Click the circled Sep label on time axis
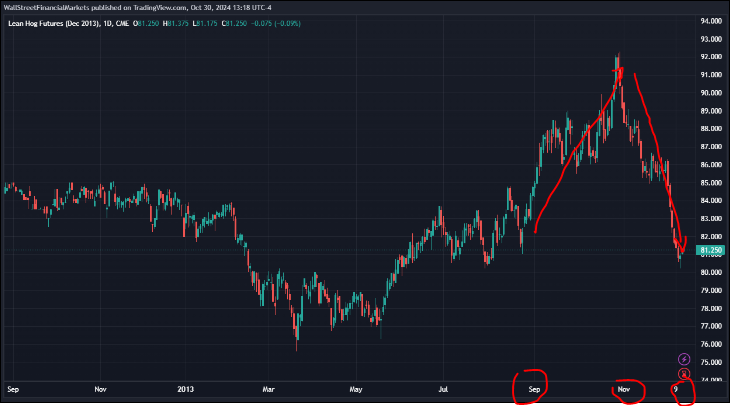Screen dimensions: 730x406 [533, 388]
